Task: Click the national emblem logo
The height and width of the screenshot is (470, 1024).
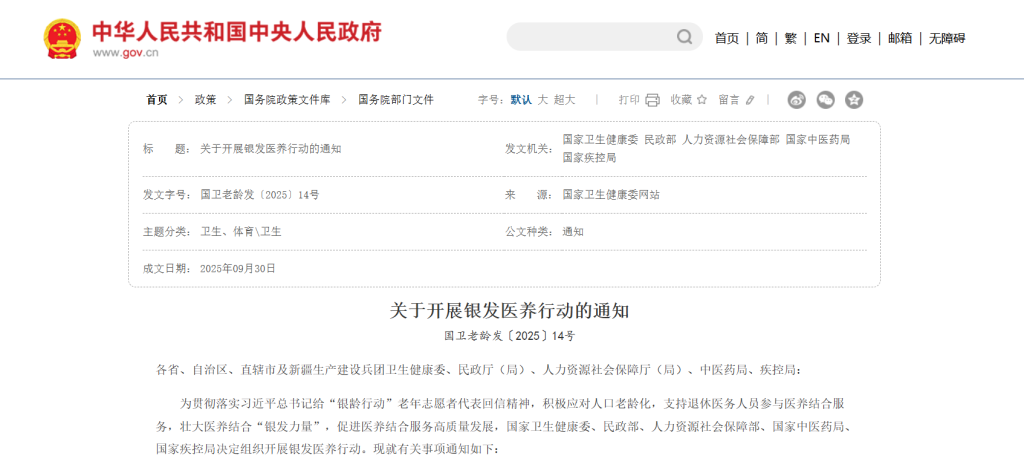Action: [62, 38]
